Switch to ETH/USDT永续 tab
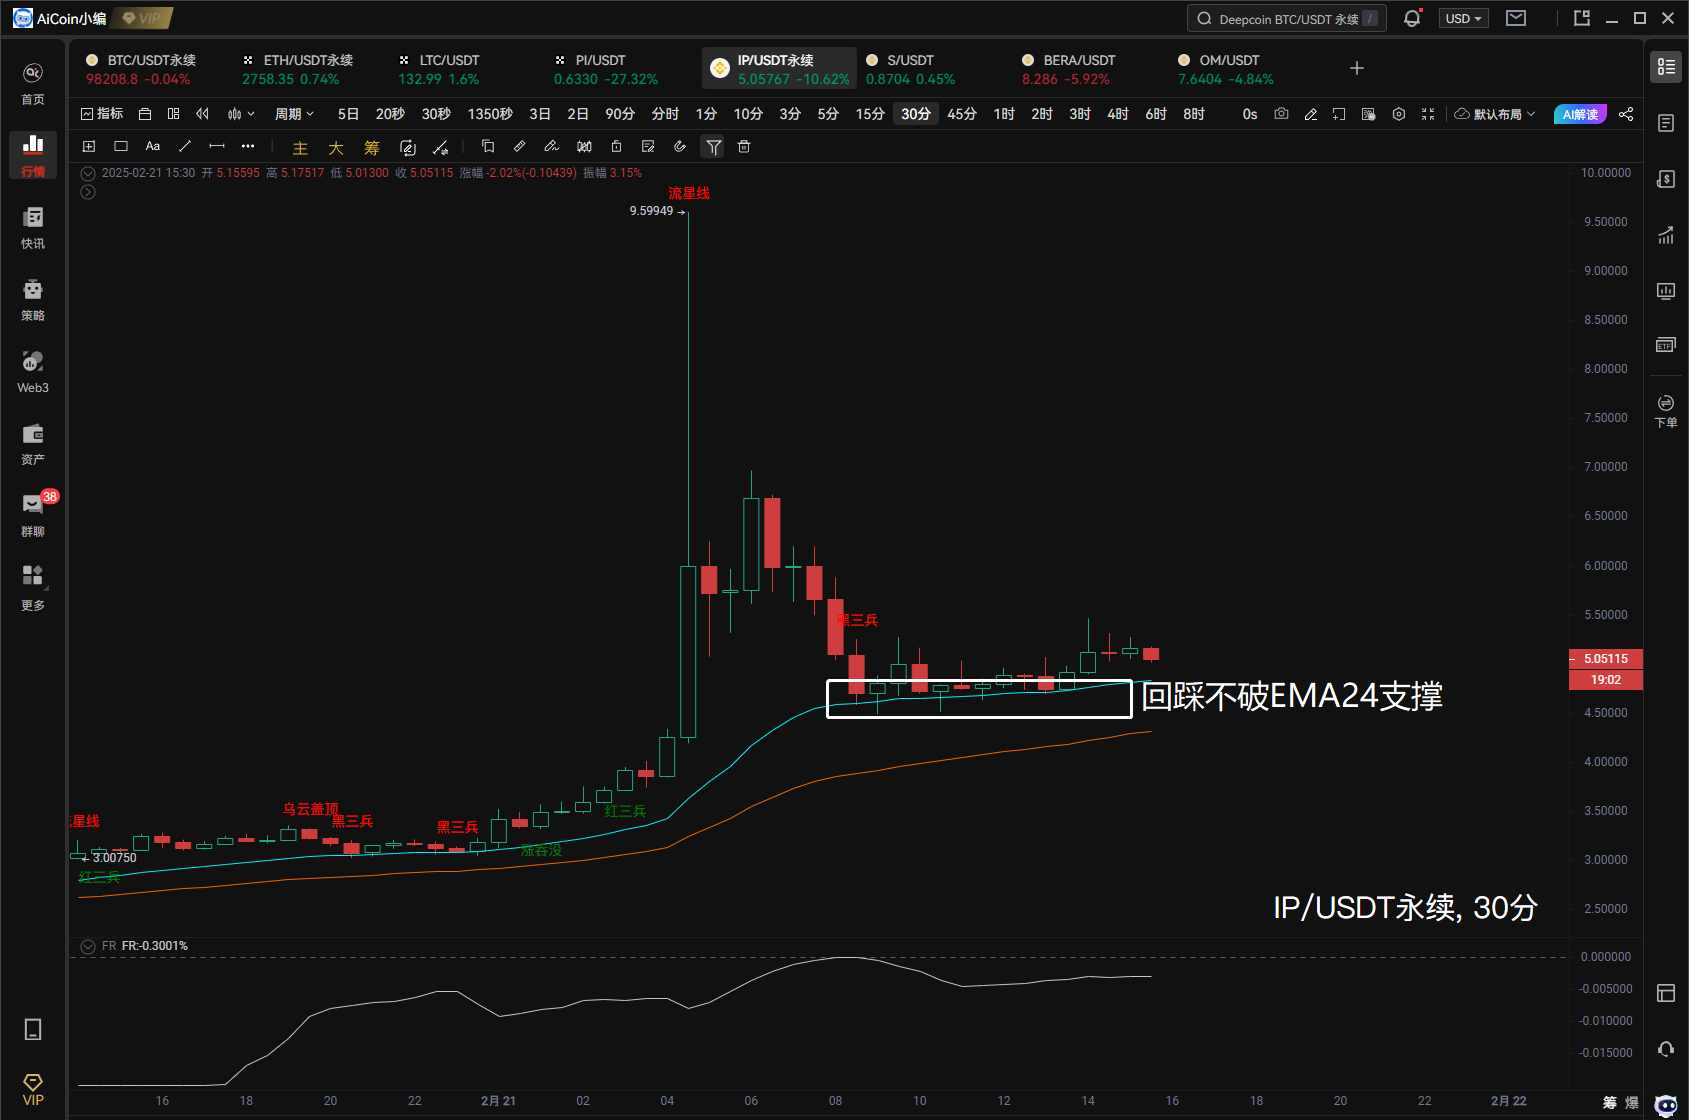 (302, 69)
